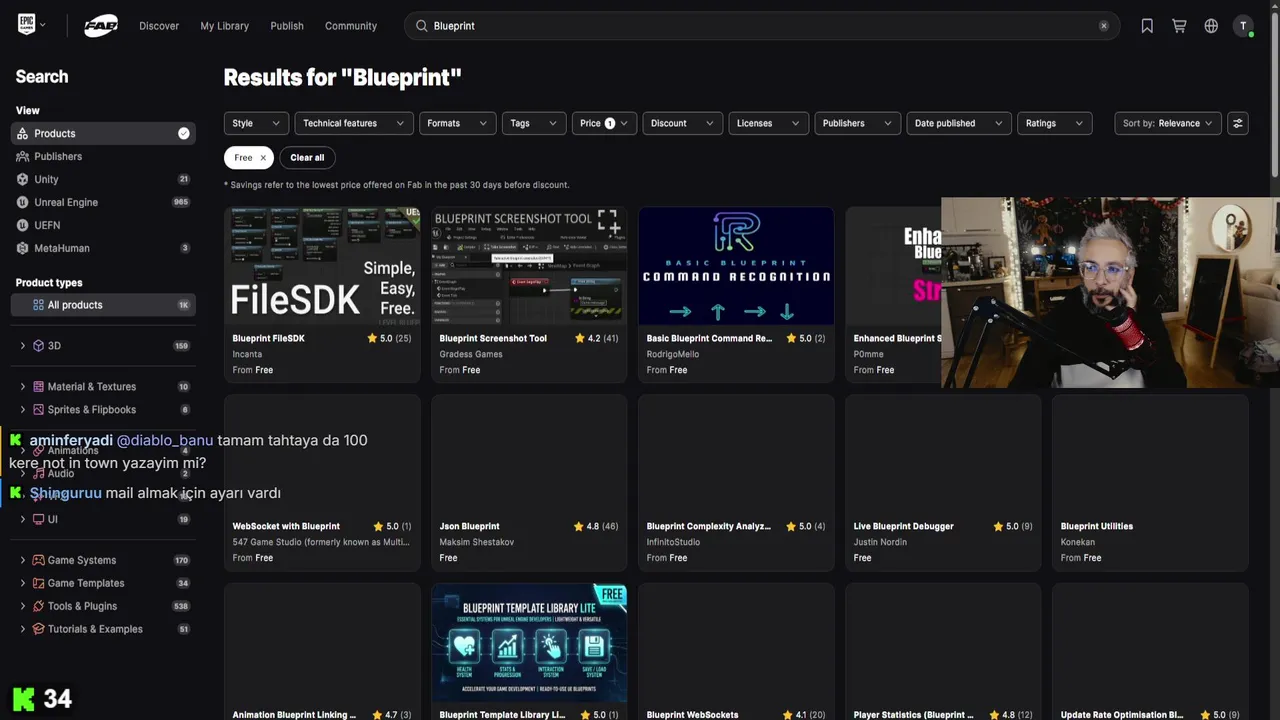Clear the search field with X icon
1280x720 pixels.
coord(1103,26)
